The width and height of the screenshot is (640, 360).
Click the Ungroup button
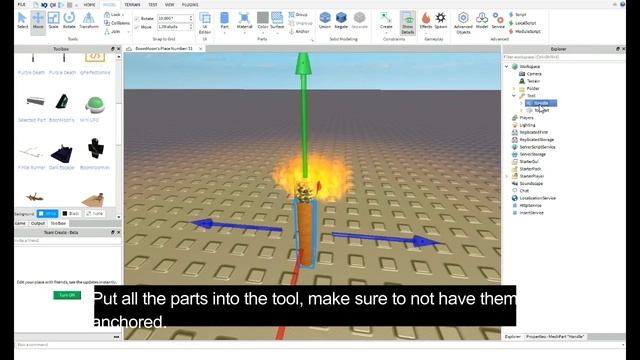pos(301,23)
